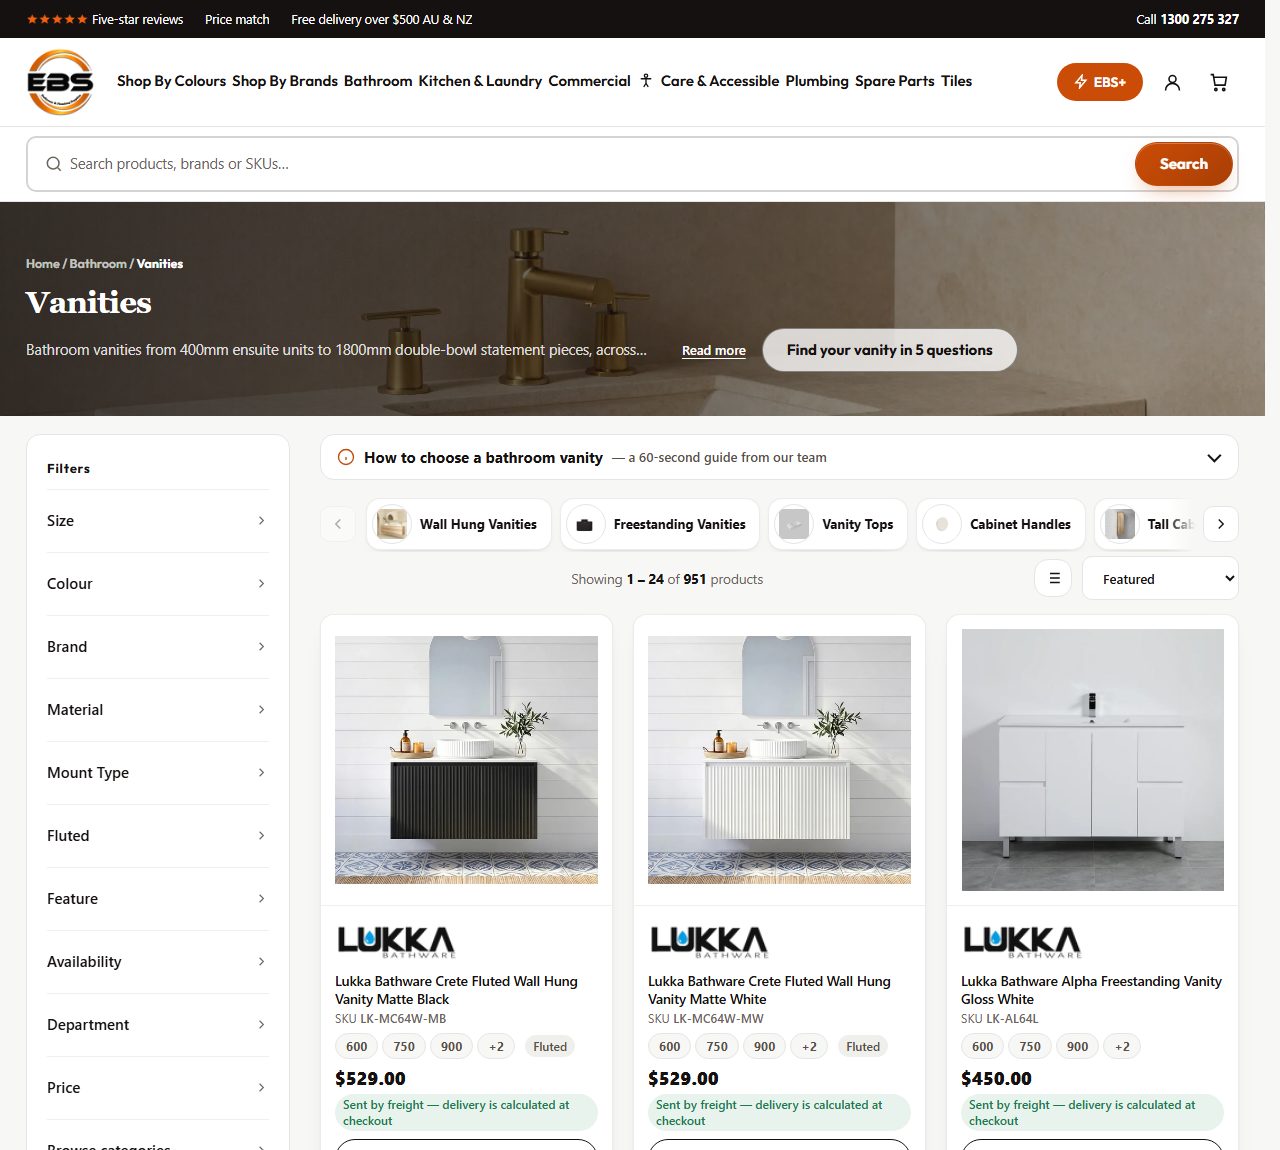The height and width of the screenshot is (1150, 1280).
Task: Open the Bathroom menu
Action: click(378, 81)
